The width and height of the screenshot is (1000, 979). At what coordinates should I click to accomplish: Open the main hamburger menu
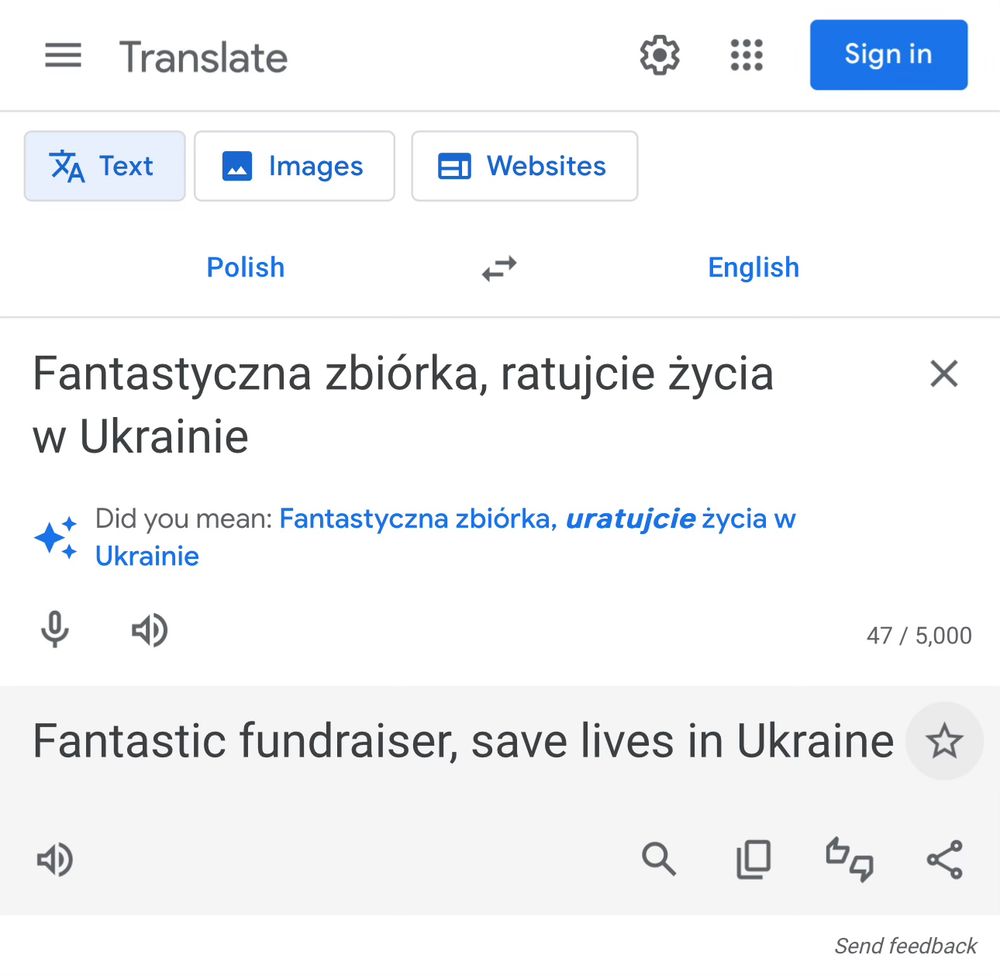click(x=63, y=55)
